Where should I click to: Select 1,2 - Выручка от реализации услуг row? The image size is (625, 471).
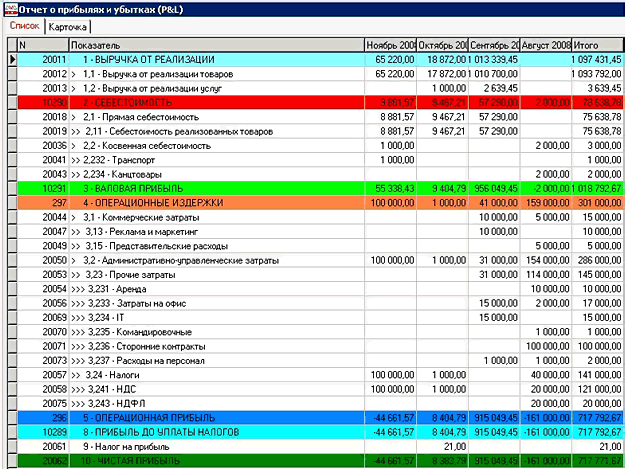coord(320,88)
